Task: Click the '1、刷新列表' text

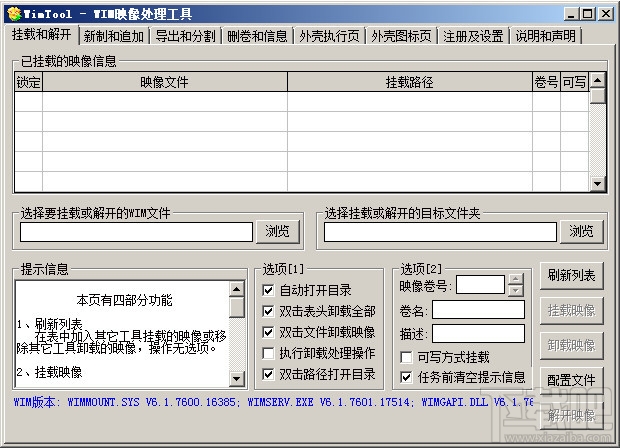Action: pyautogui.click(x=49, y=324)
